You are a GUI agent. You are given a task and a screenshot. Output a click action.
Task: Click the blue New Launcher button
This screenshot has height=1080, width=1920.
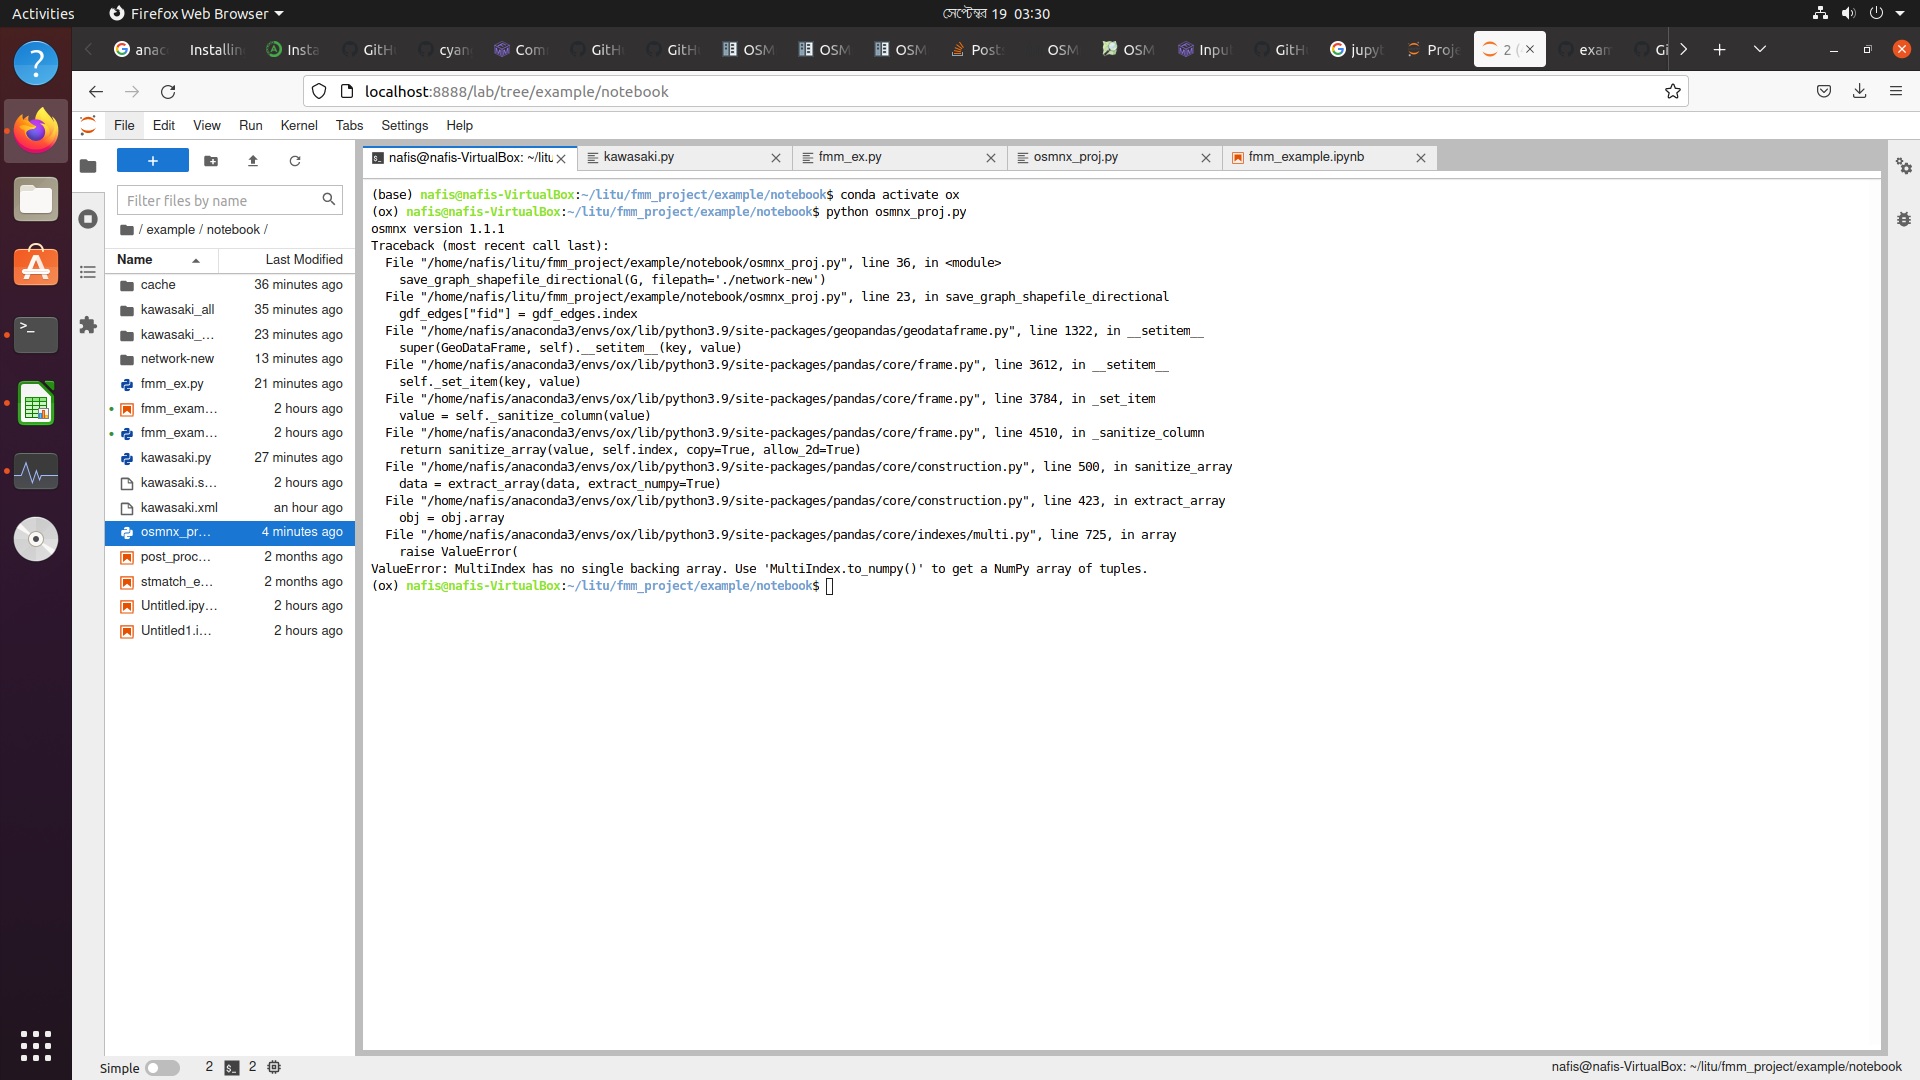(x=152, y=160)
